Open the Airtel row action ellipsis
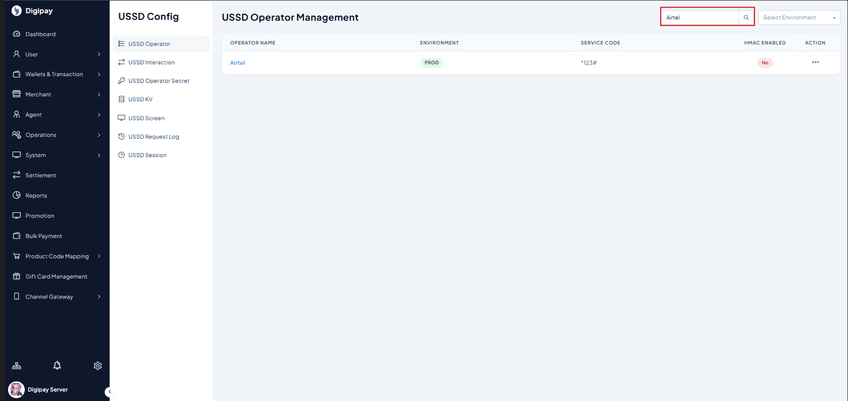The height and width of the screenshot is (401, 848). 815,62
